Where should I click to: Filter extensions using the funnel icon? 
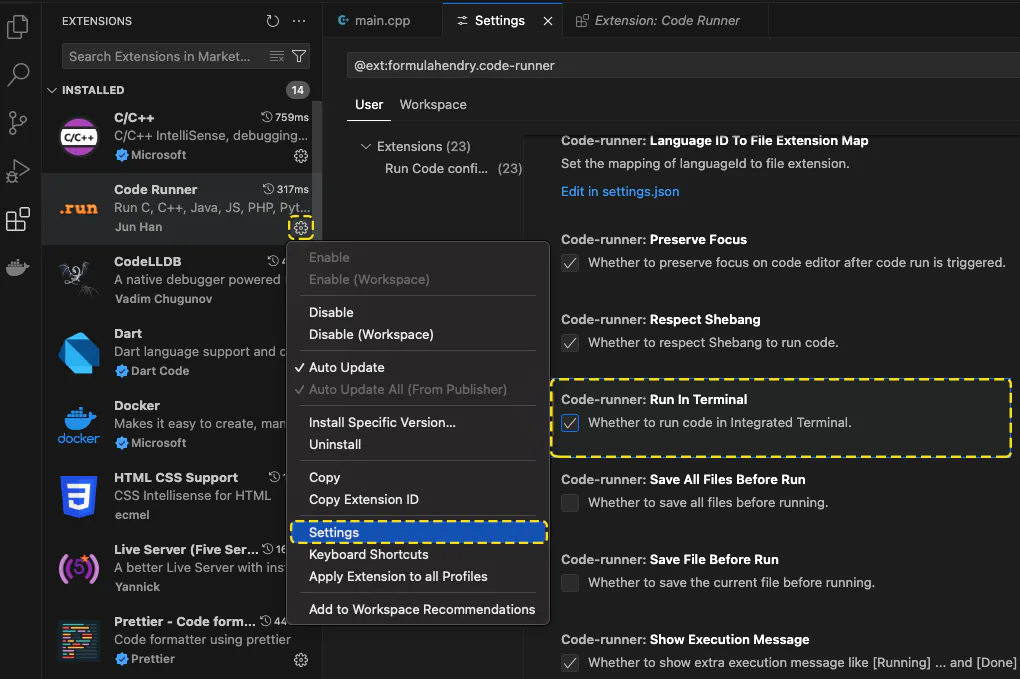point(299,57)
